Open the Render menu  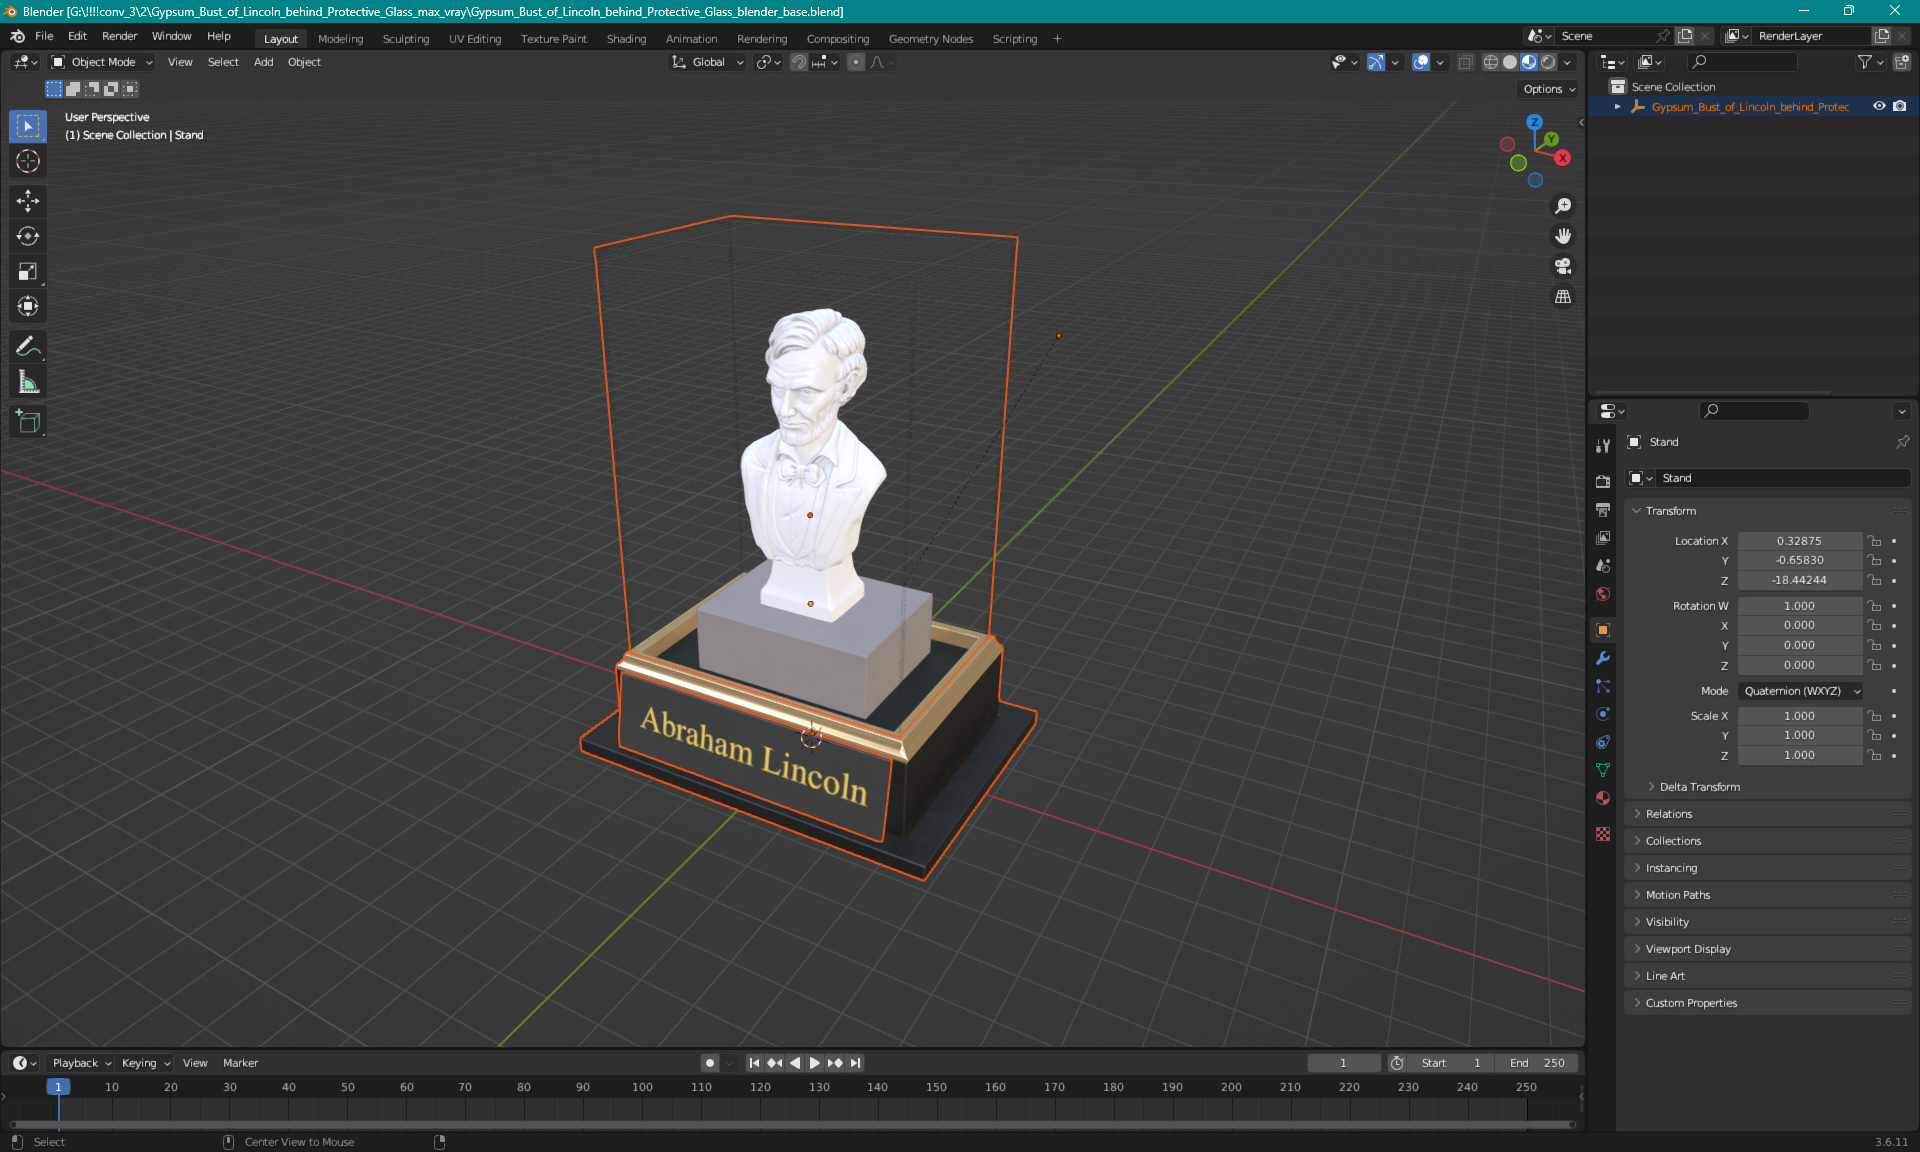click(119, 36)
